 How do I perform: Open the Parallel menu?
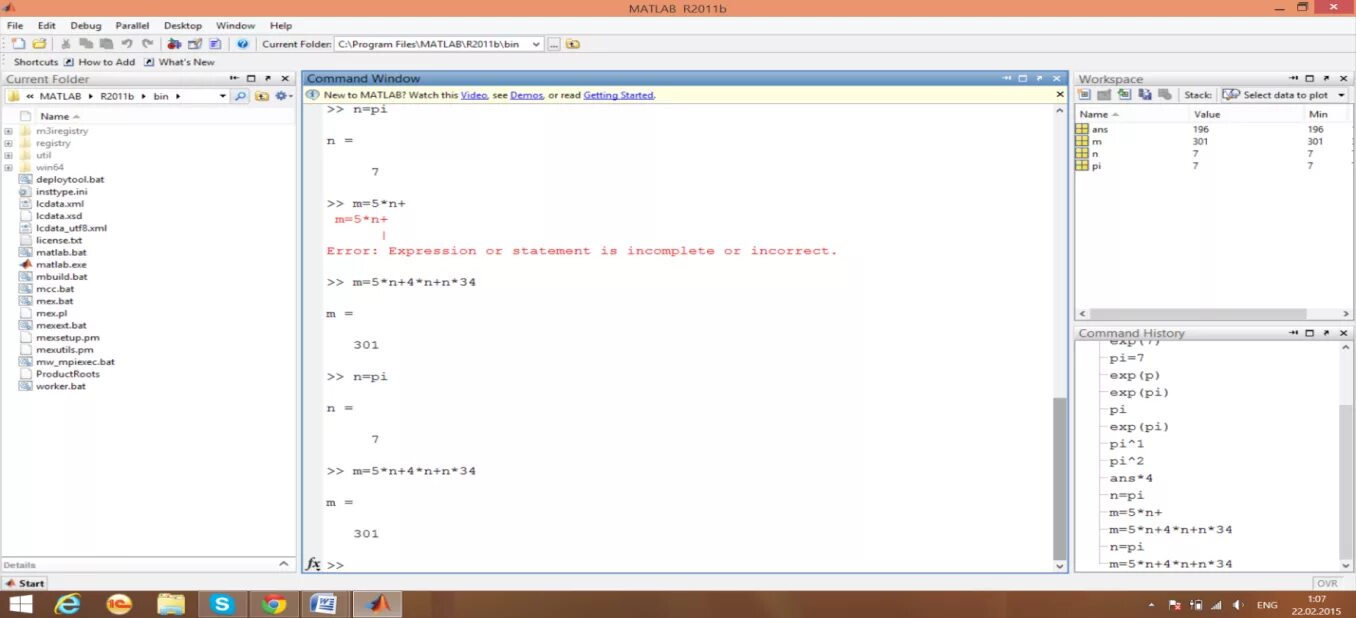point(132,25)
